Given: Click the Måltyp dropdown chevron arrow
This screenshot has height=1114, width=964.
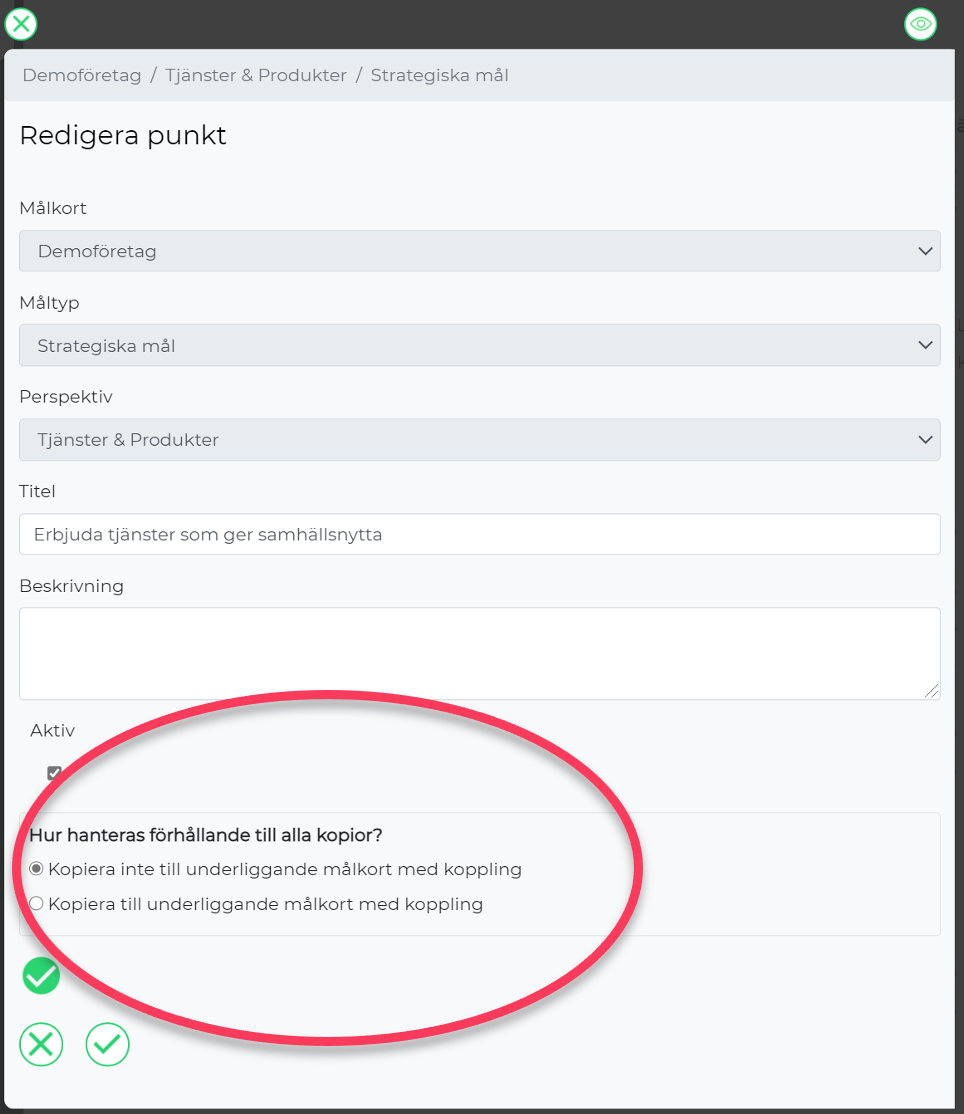Looking at the screenshot, I should [x=925, y=345].
